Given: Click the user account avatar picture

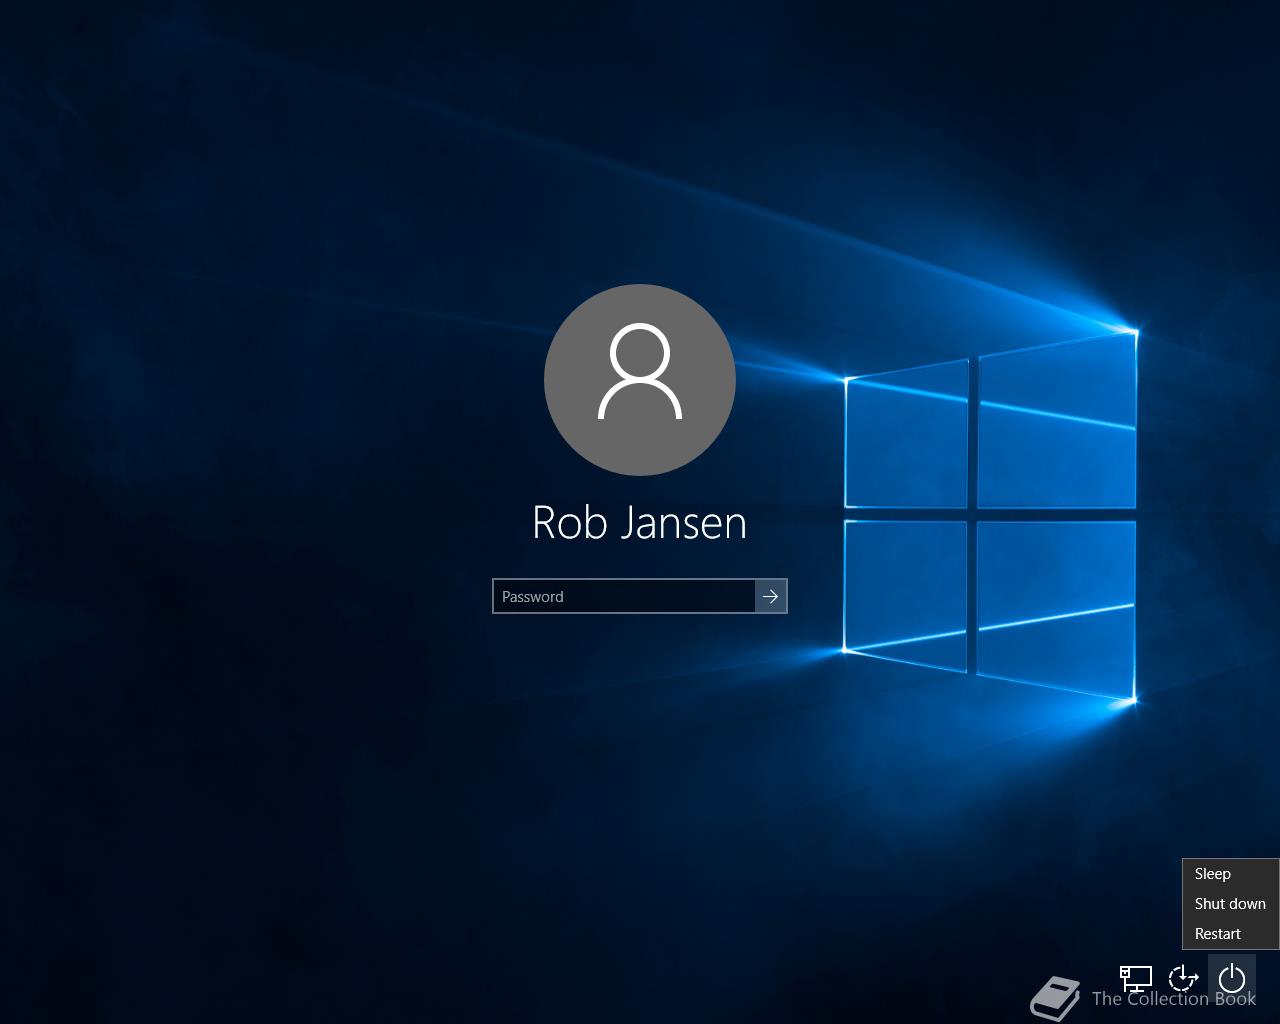Looking at the screenshot, I should (640, 380).
